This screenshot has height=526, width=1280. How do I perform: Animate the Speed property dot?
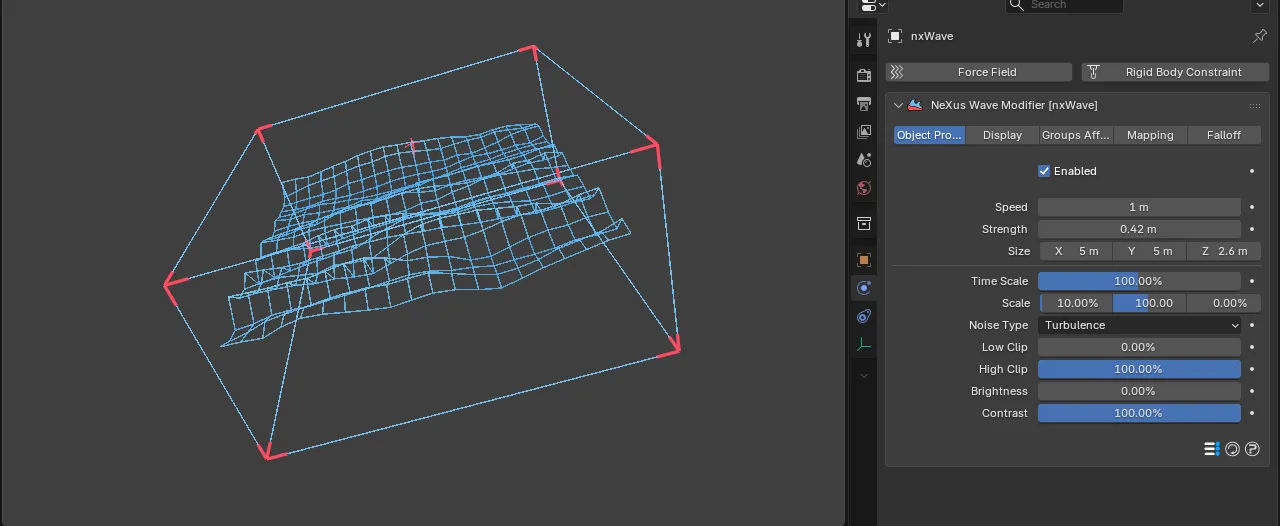(1252, 207)
